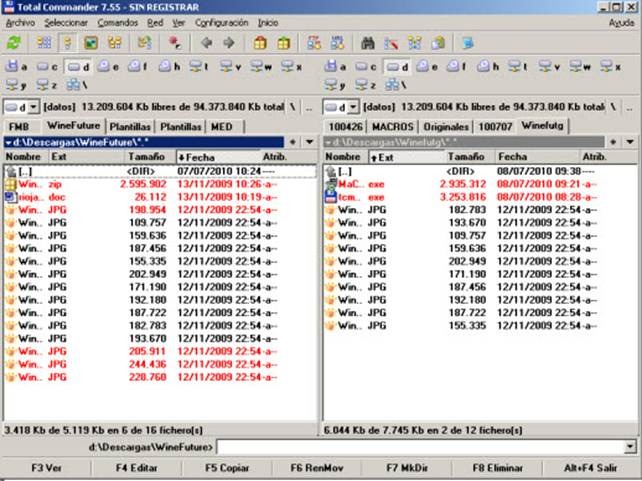642x481 pixels.
Task: Switch to the MACROS tab in right panel
Action: click(392, 126)
